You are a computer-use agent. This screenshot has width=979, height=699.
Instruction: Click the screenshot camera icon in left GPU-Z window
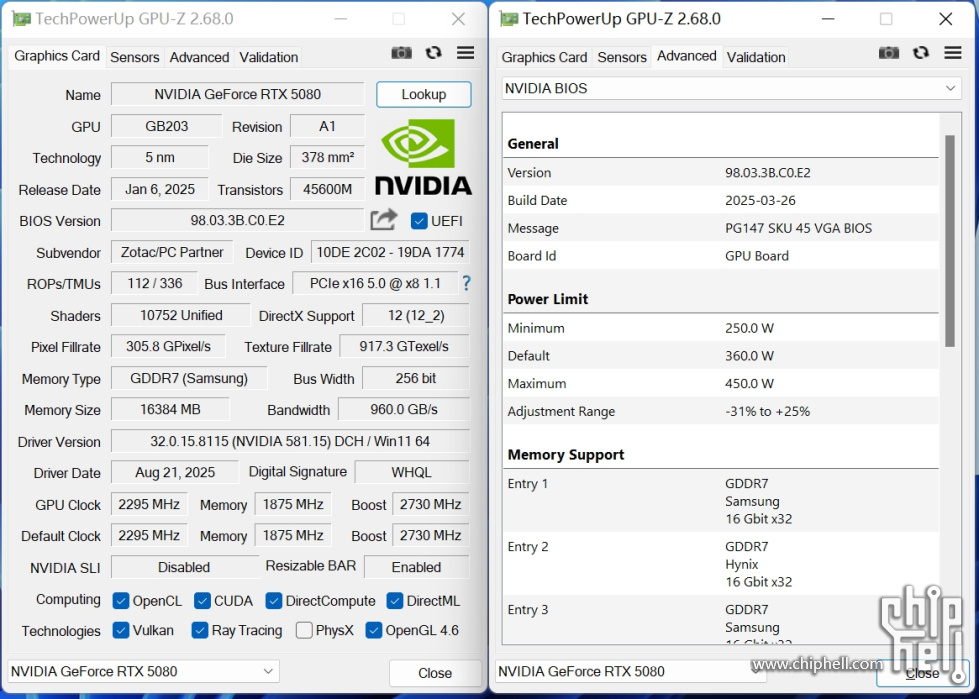pos(401,53)
